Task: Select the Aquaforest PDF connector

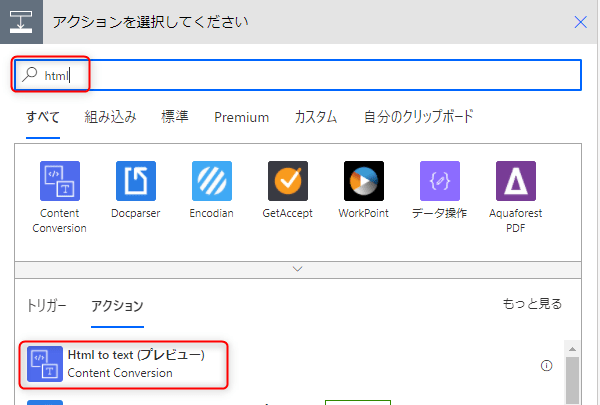Action: (516, 181)
